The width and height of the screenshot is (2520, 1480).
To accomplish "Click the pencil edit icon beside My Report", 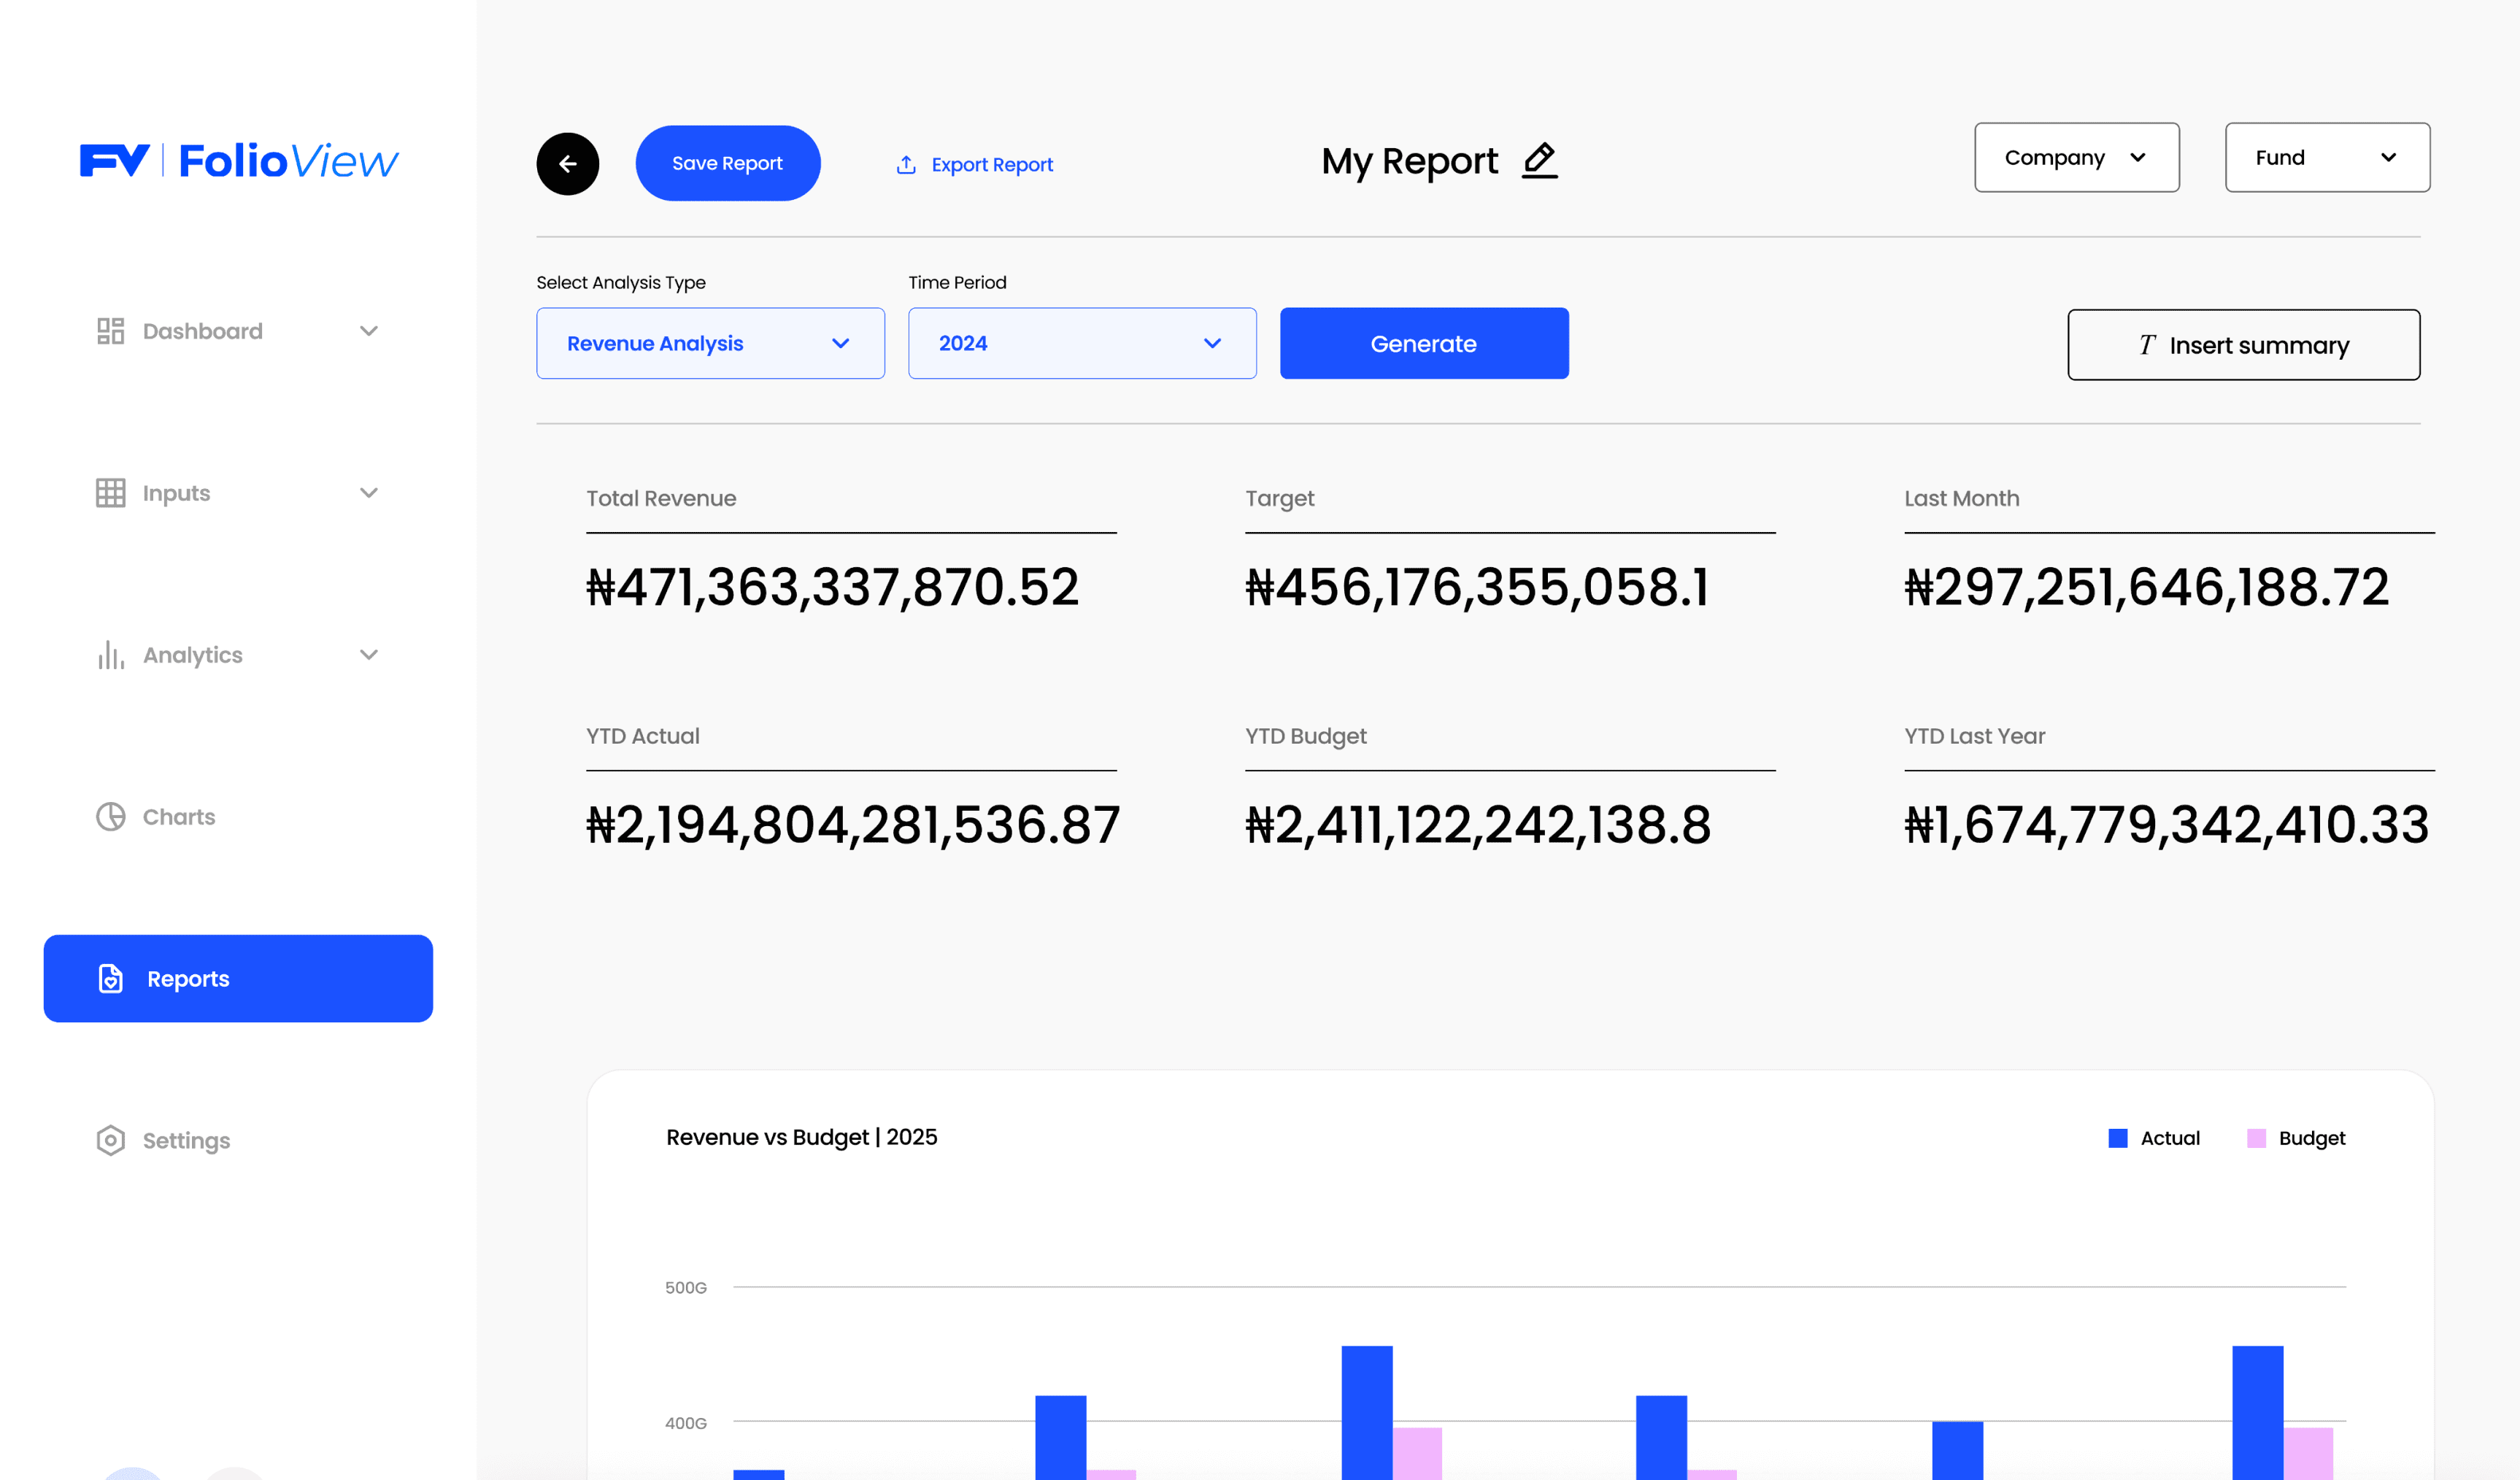I will pos(1540,160).
